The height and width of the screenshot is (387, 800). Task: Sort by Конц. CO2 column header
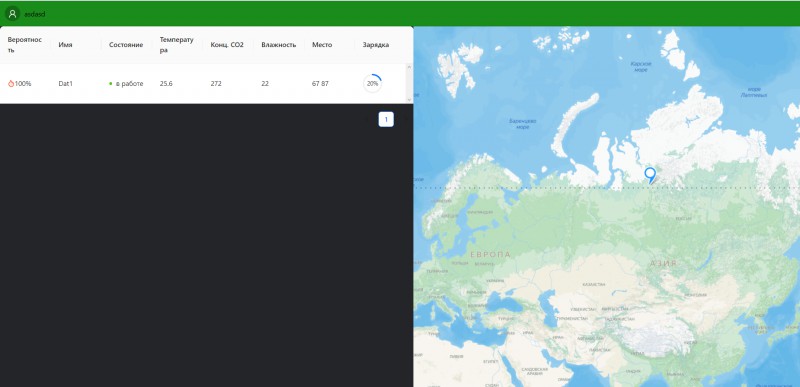coord(228,44)
